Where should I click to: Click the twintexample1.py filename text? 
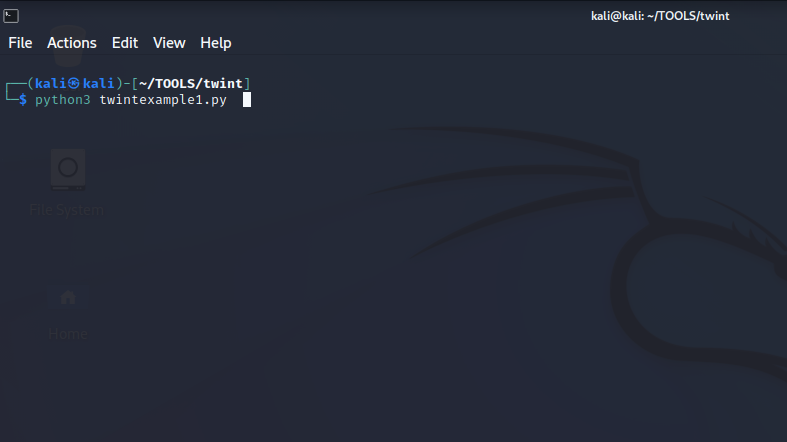[x=163, y=100]
